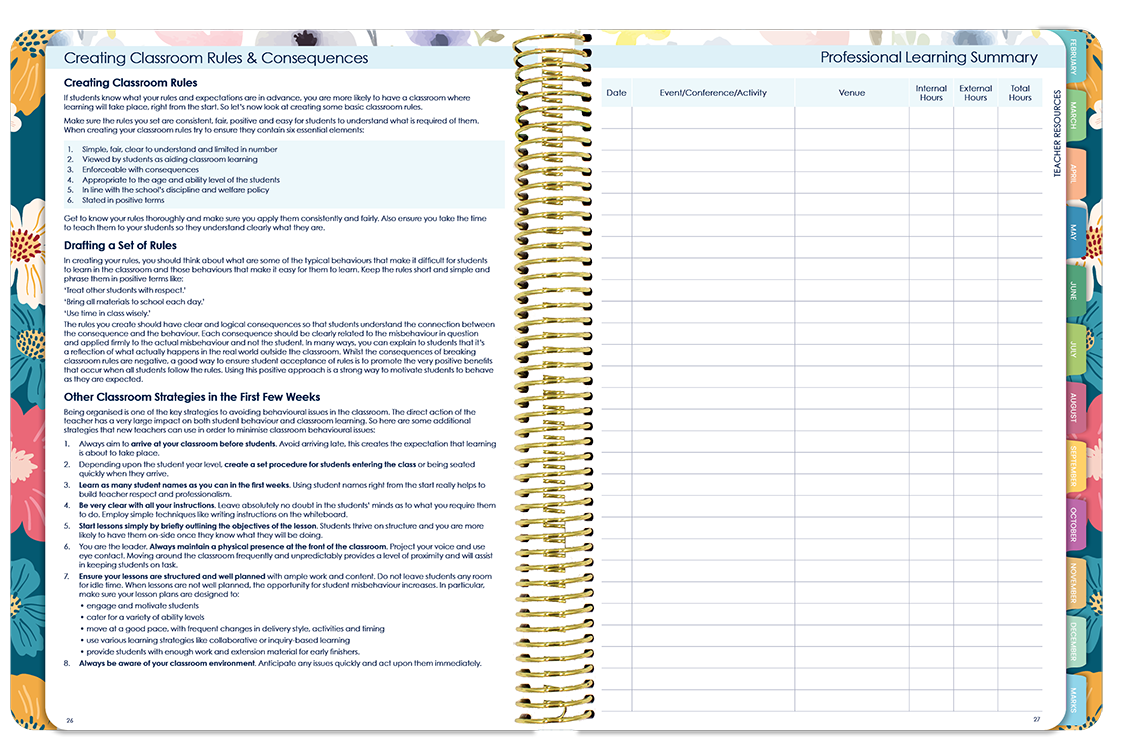Click the Internal Hours column header
This screenshot has width=1137, height=750.
click(x=930, y=92)
